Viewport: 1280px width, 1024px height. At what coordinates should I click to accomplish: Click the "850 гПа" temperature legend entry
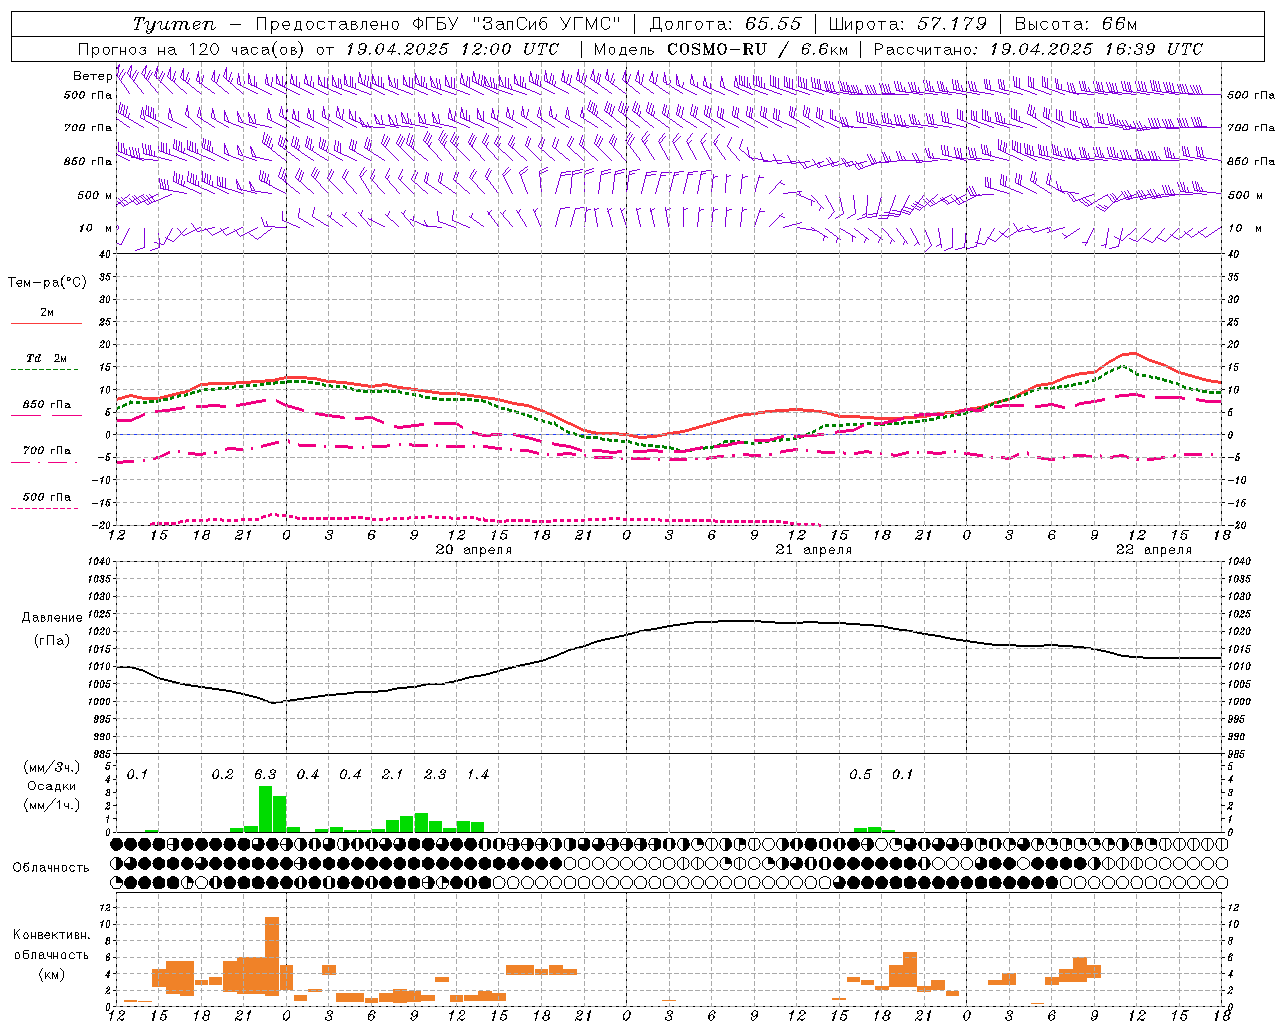47,405
